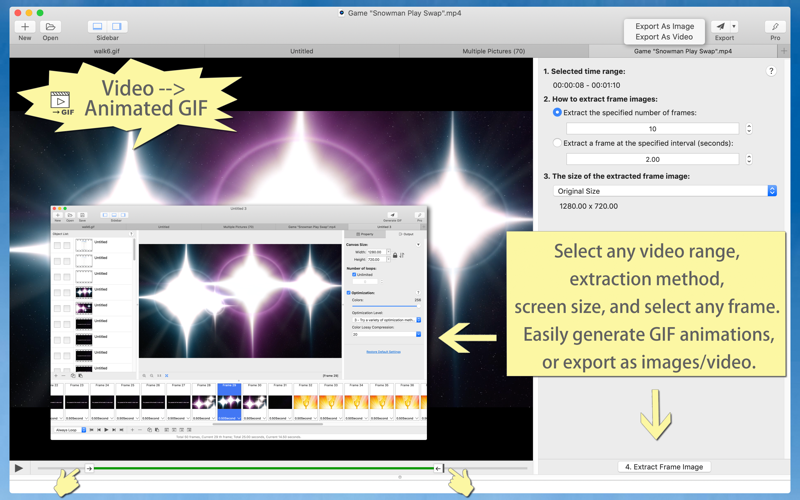Viewport: 800px width, 500px height.
Task: Click the 4. Extract Frame Image button
Action: click(664, 467)
